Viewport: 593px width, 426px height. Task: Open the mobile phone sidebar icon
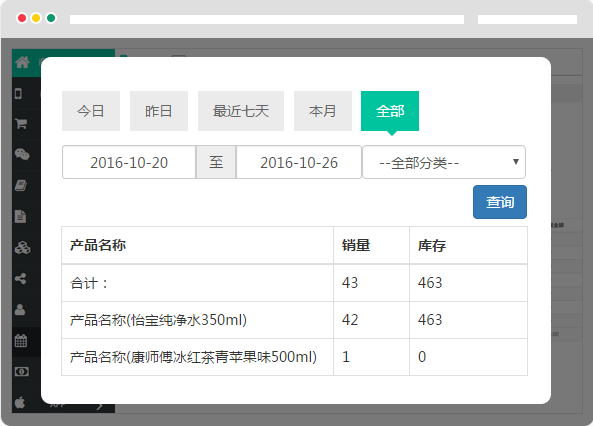click(18, 93)
